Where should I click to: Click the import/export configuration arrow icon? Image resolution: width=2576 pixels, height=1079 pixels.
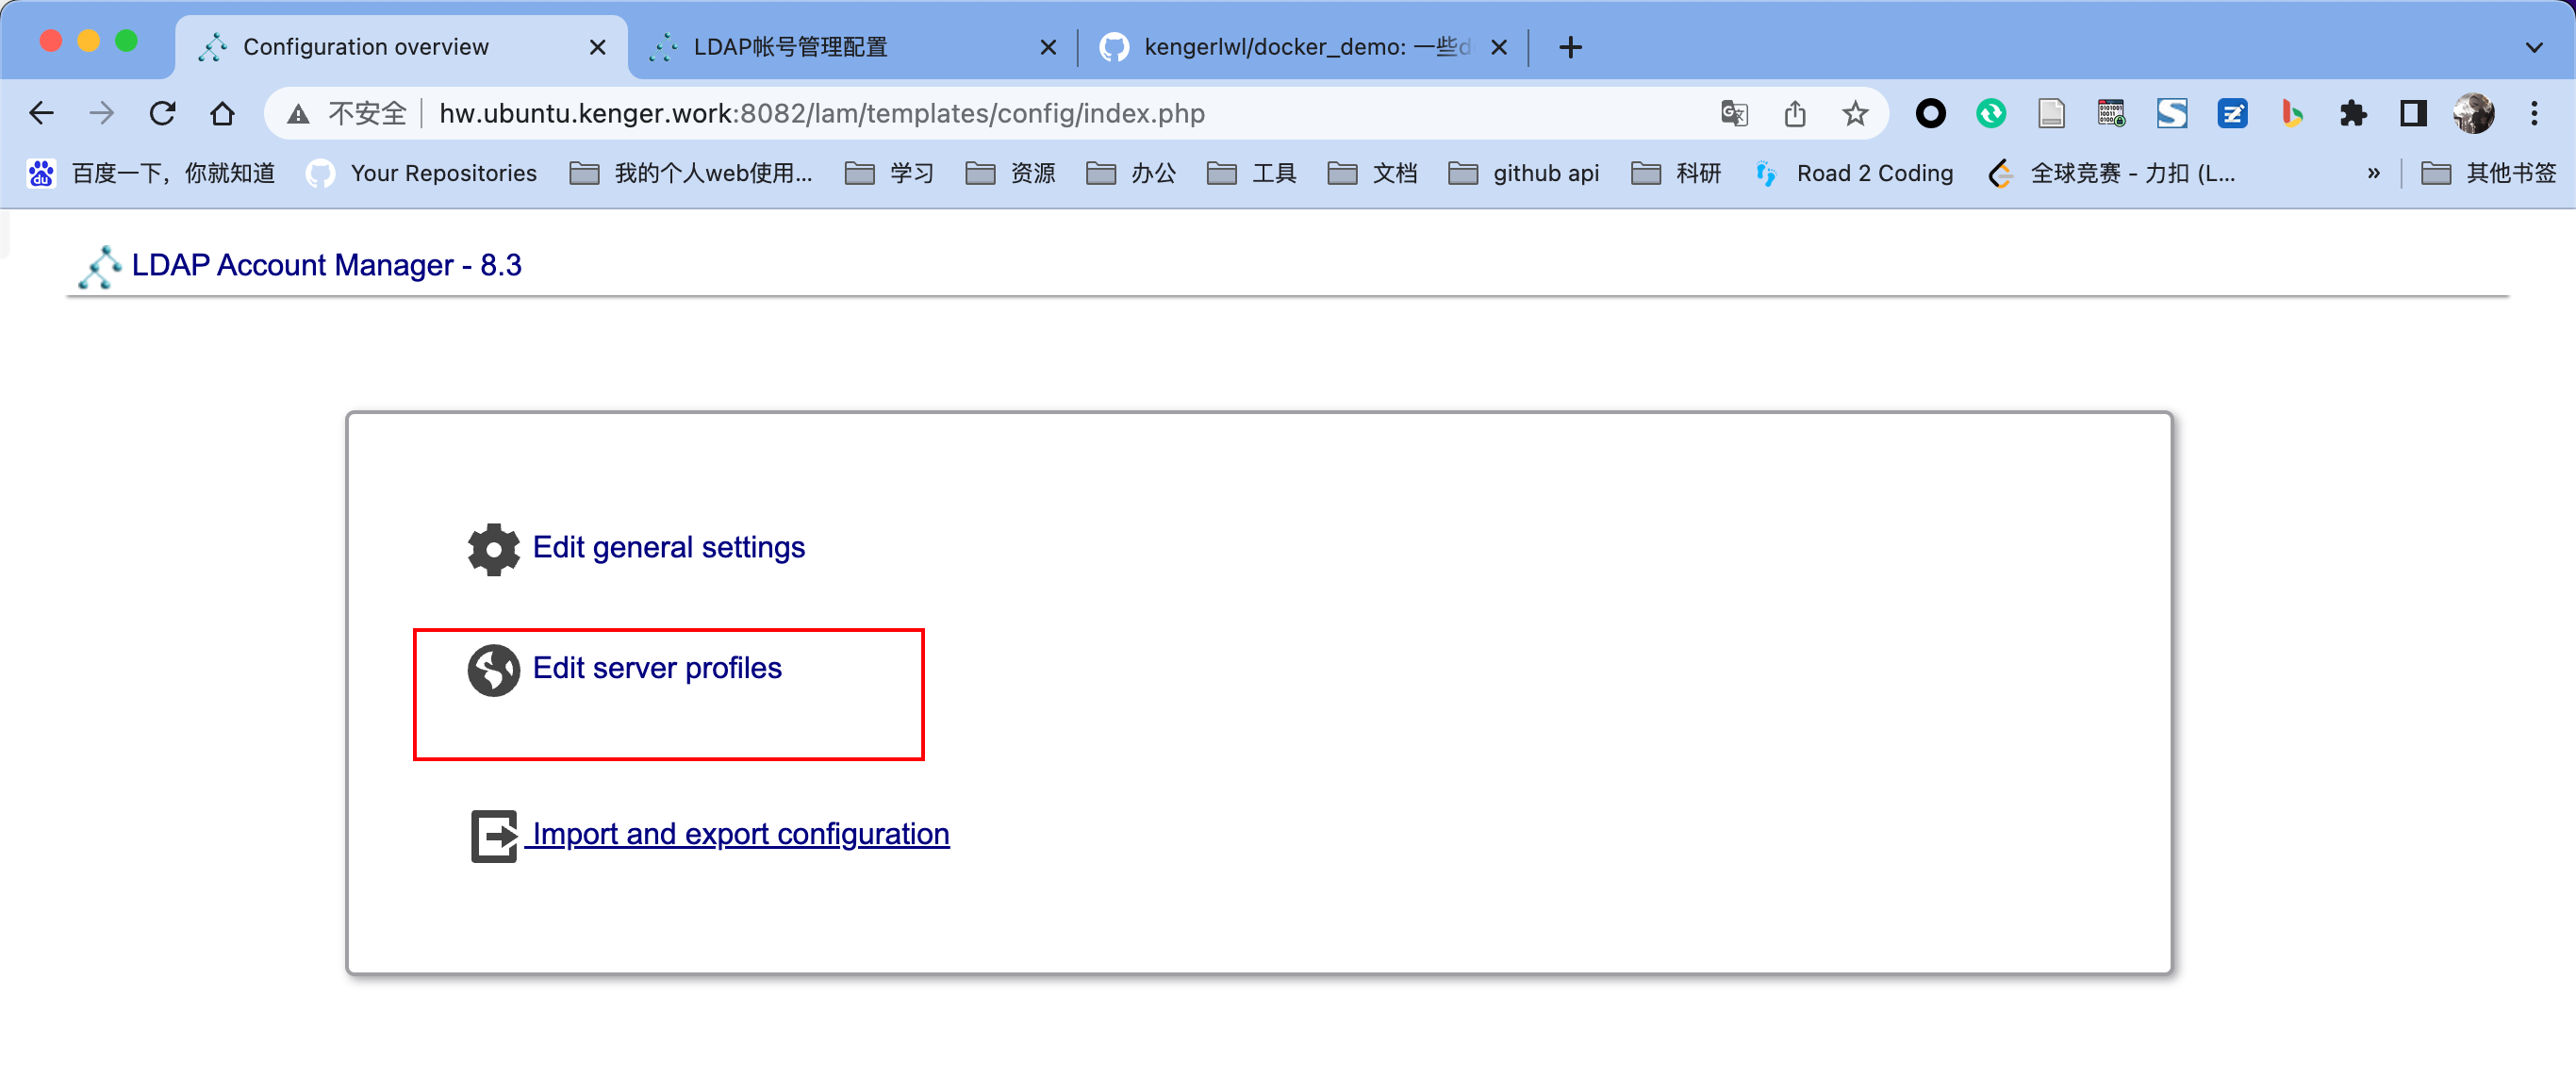click(x=494, y=835)
